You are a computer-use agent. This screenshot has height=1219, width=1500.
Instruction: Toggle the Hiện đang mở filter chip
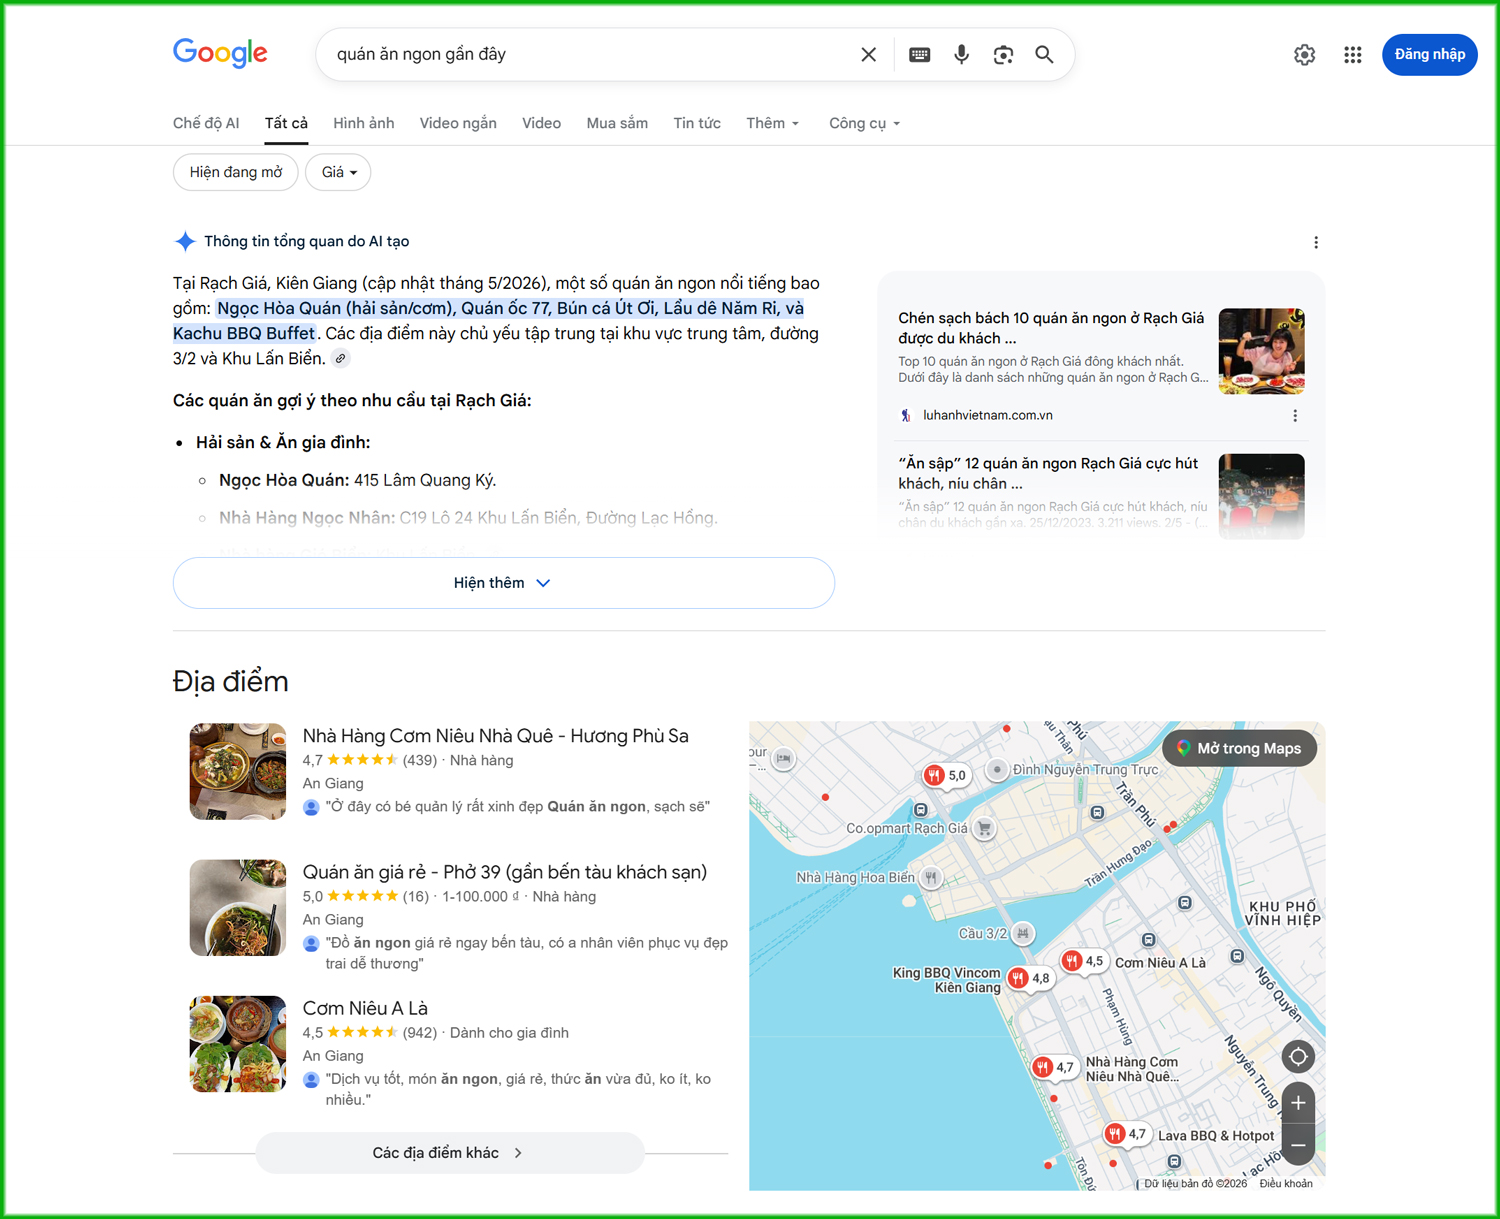tap(236, 172)
